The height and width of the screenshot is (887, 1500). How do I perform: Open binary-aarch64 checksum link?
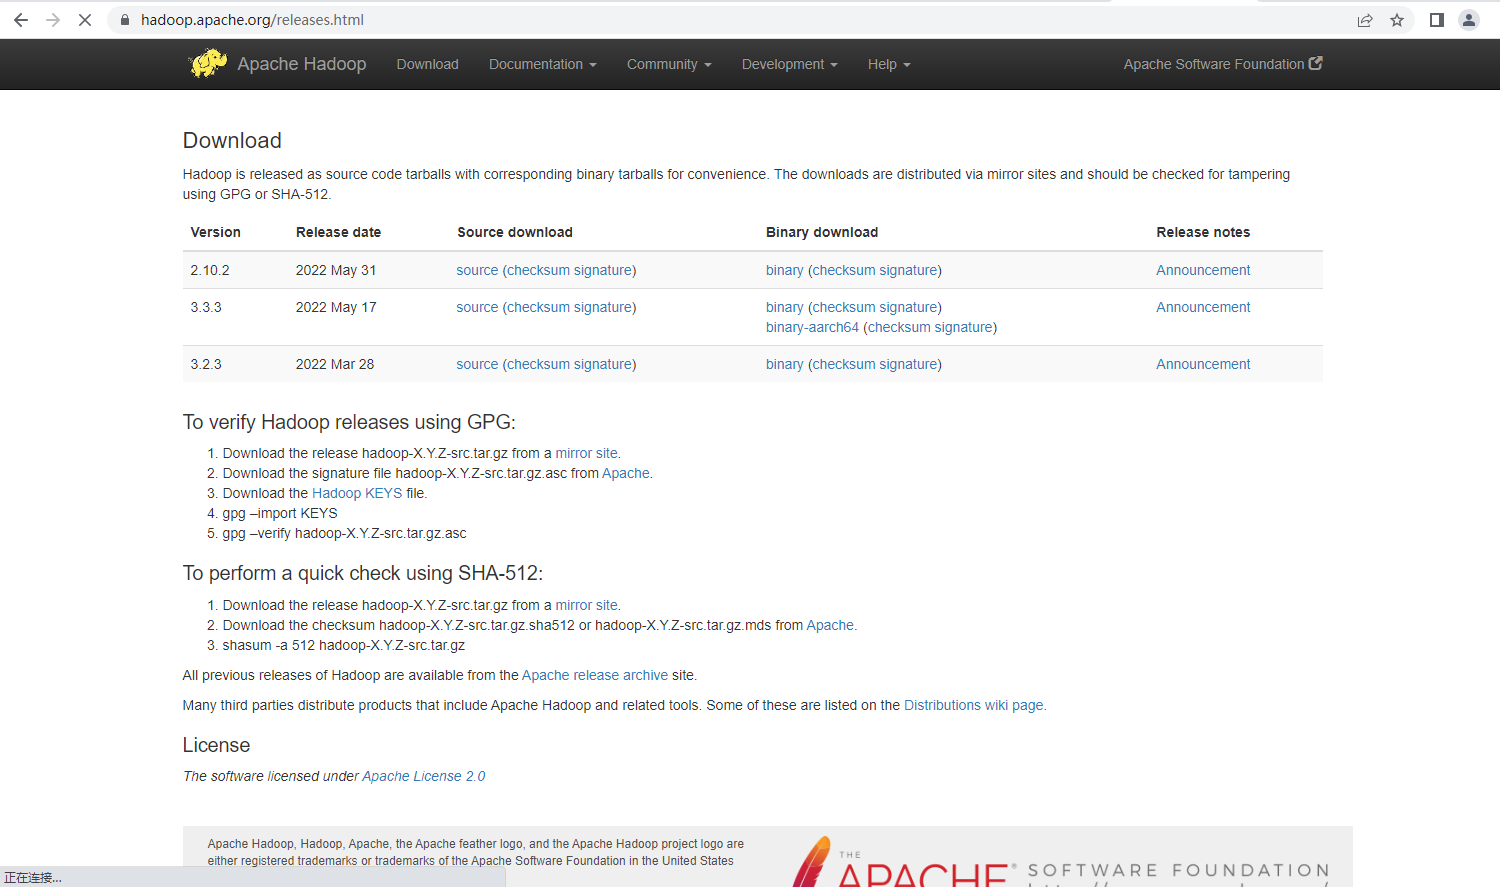click(x=899, y=327)
